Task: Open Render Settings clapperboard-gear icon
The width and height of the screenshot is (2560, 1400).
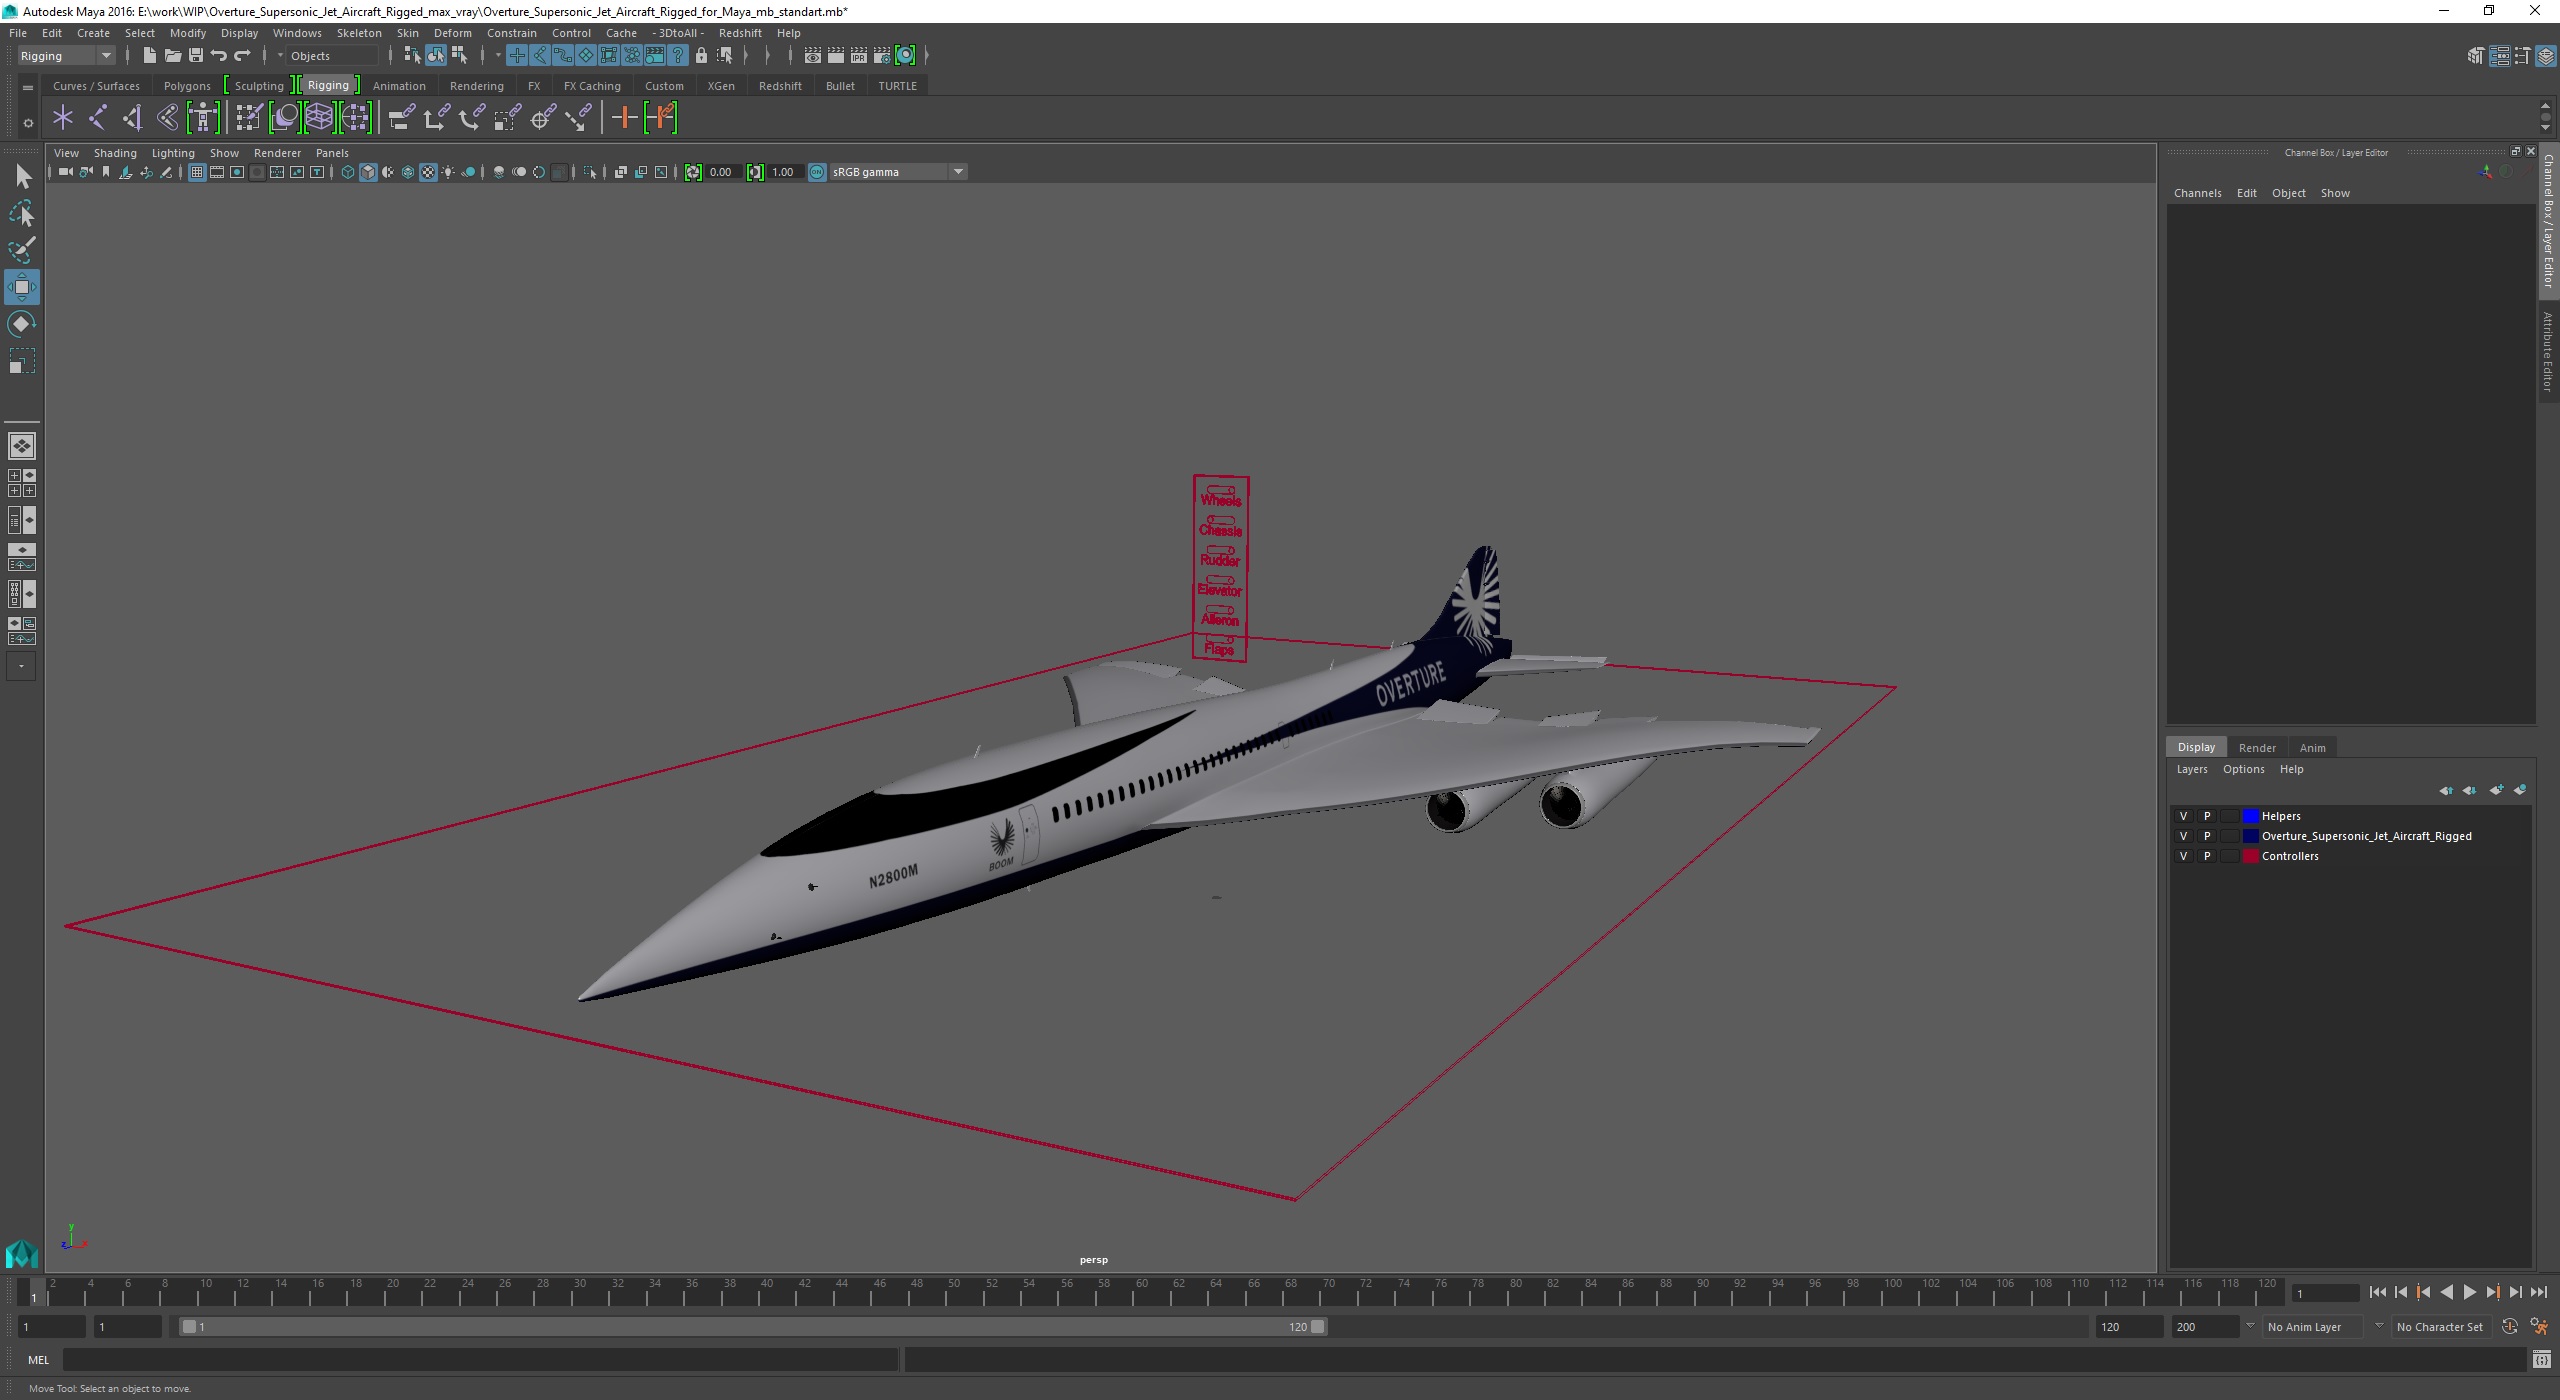Action: coord(882,56)
